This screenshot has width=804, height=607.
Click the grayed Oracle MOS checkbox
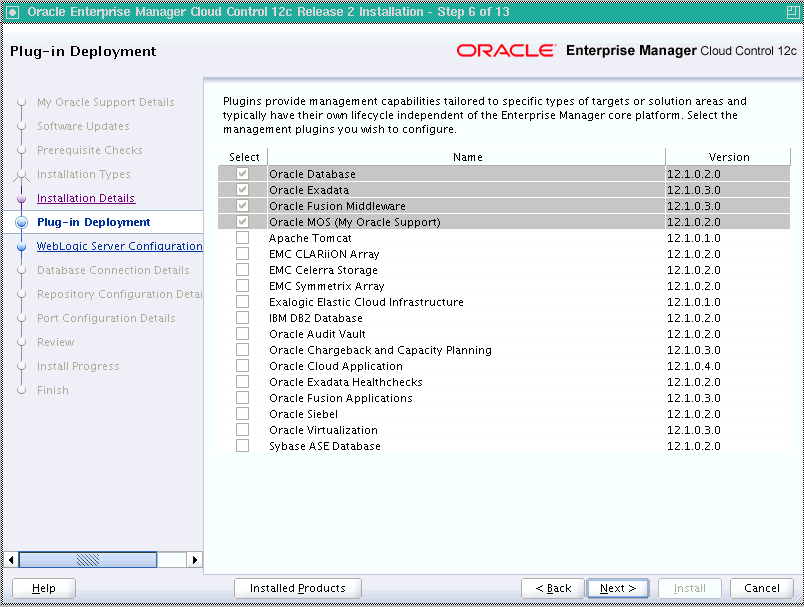point(243,222)
